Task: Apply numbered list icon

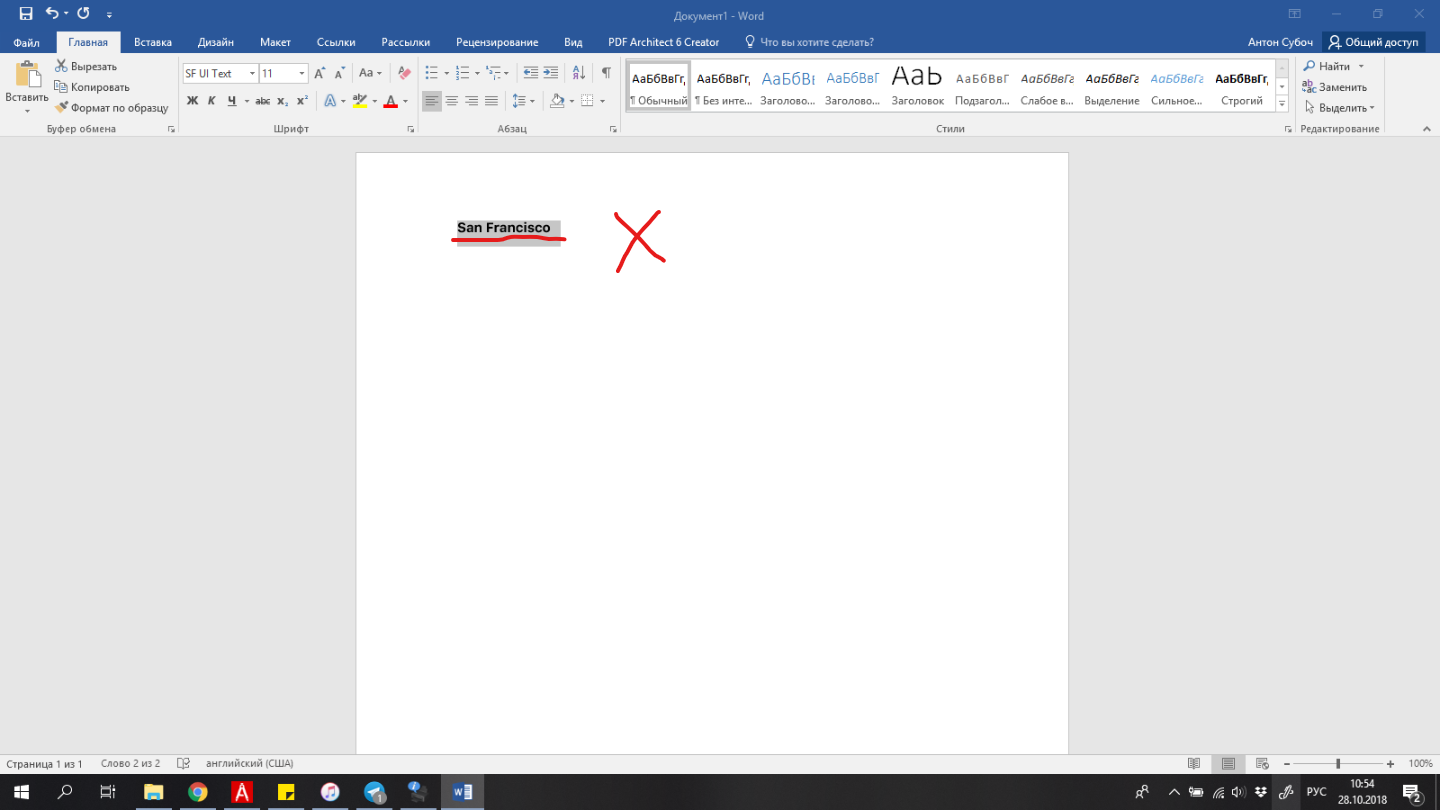Action: 462,73
